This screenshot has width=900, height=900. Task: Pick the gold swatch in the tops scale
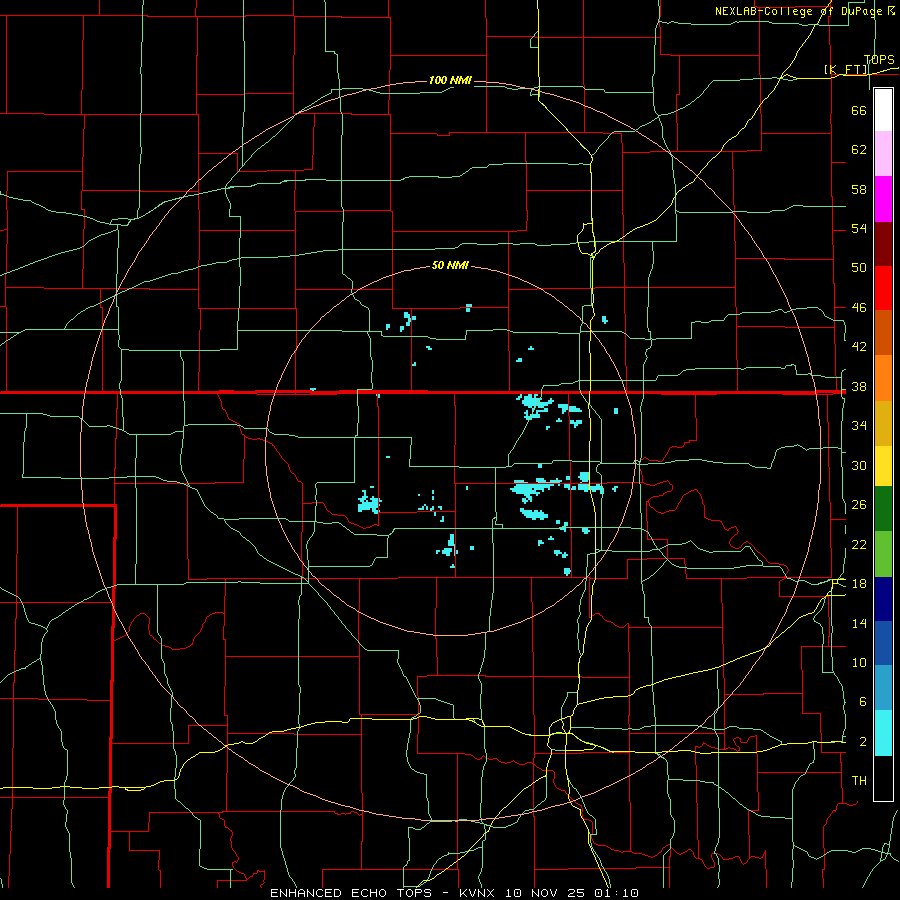[x=883, y=423]
